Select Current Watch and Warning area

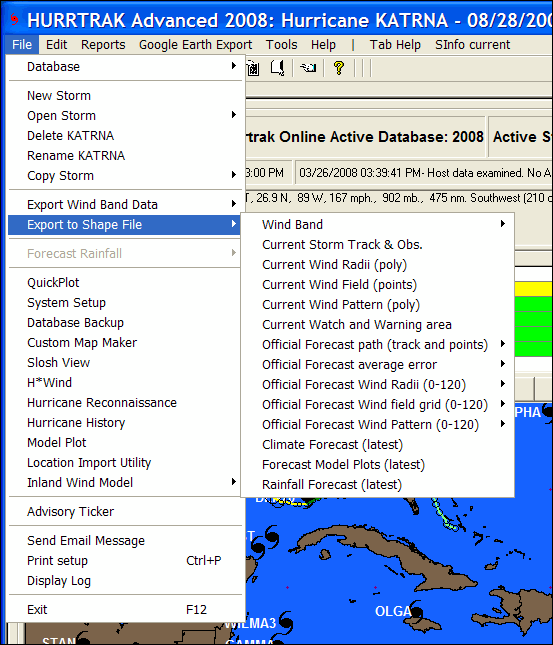[x=377, y=325]
